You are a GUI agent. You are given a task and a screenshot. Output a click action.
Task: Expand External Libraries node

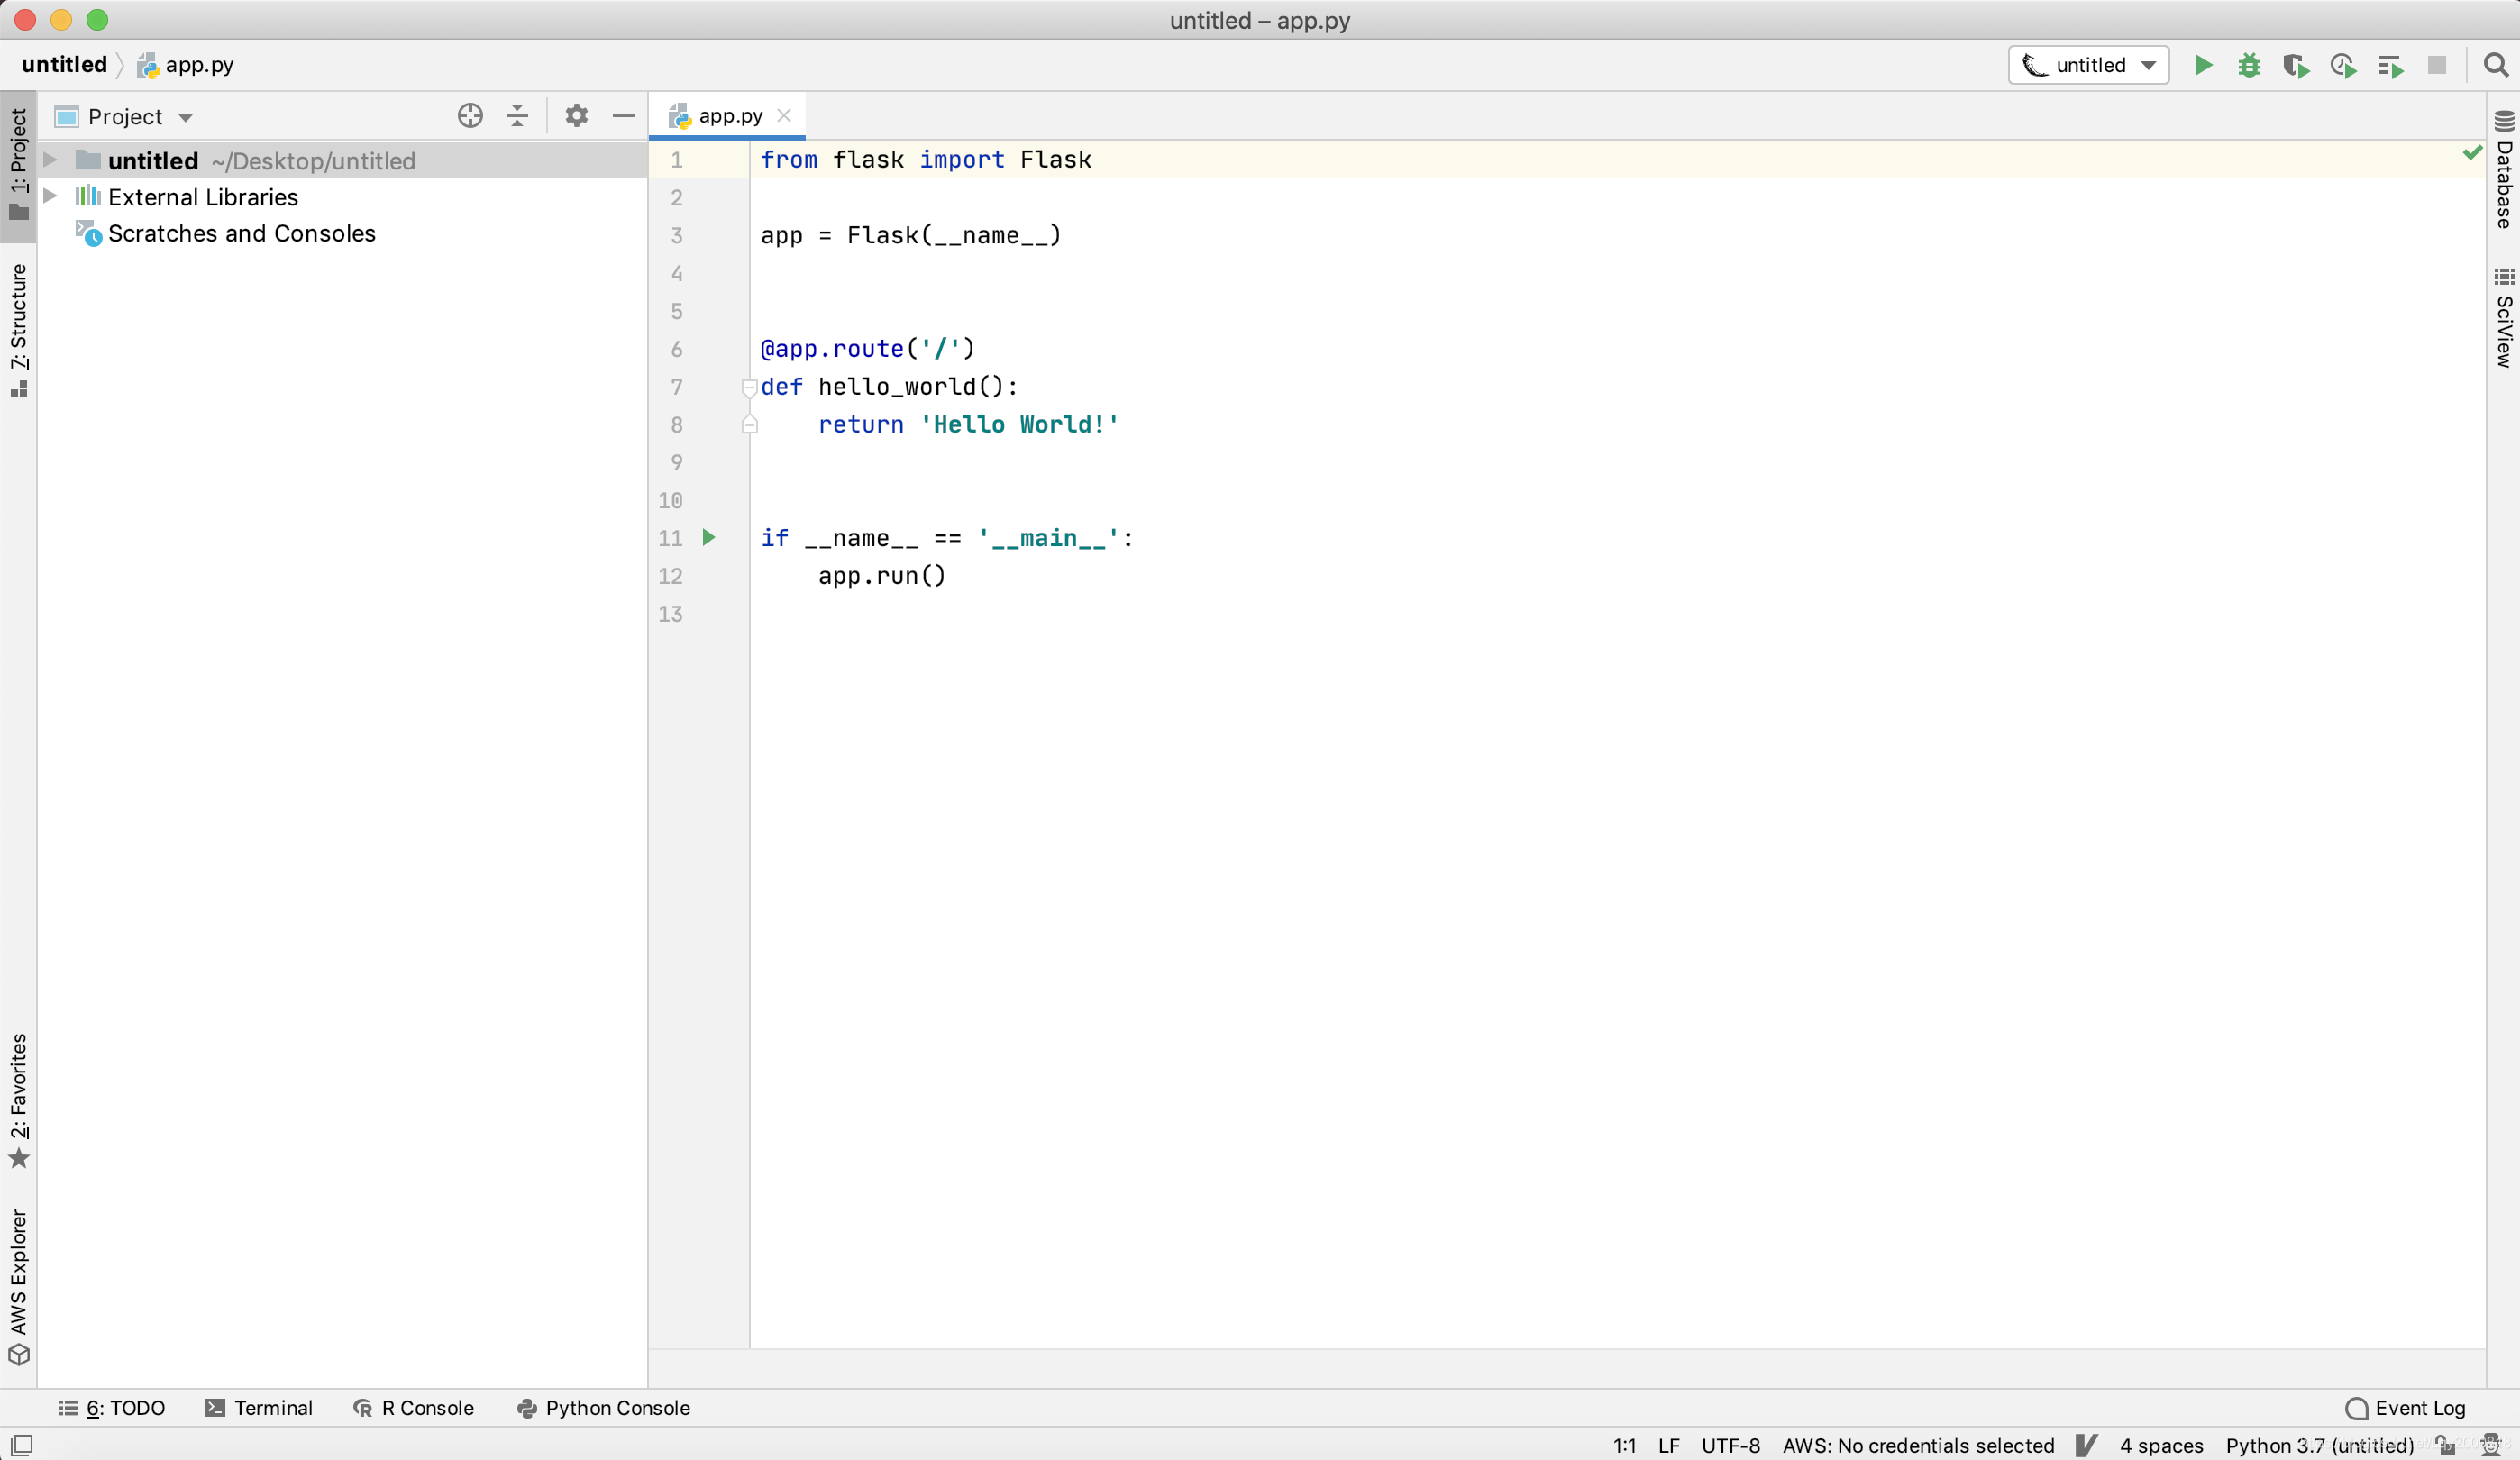tap(50, 196)
